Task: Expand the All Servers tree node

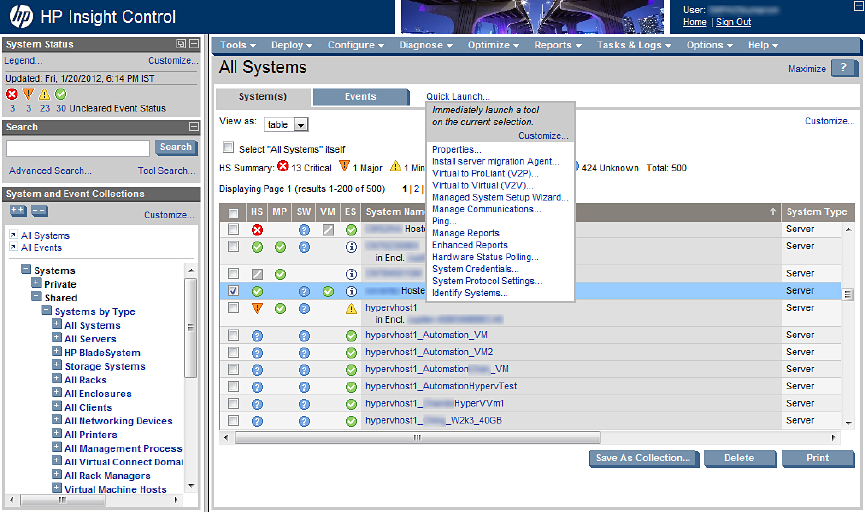Action: (57, 338)
